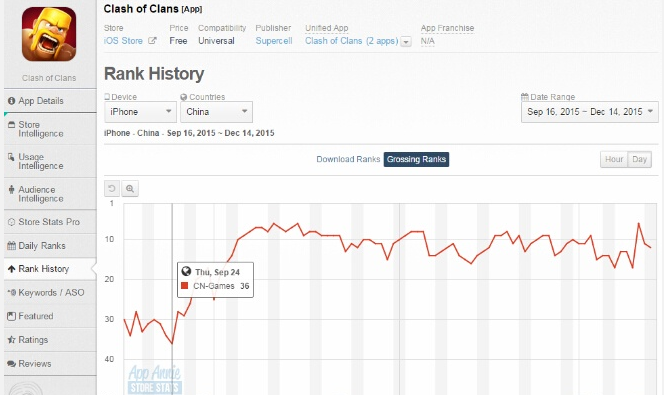Click the chart reset (undo) icon
Viewport: 664px width, 395px height.
pyautogui.click(x=112, y=189)
